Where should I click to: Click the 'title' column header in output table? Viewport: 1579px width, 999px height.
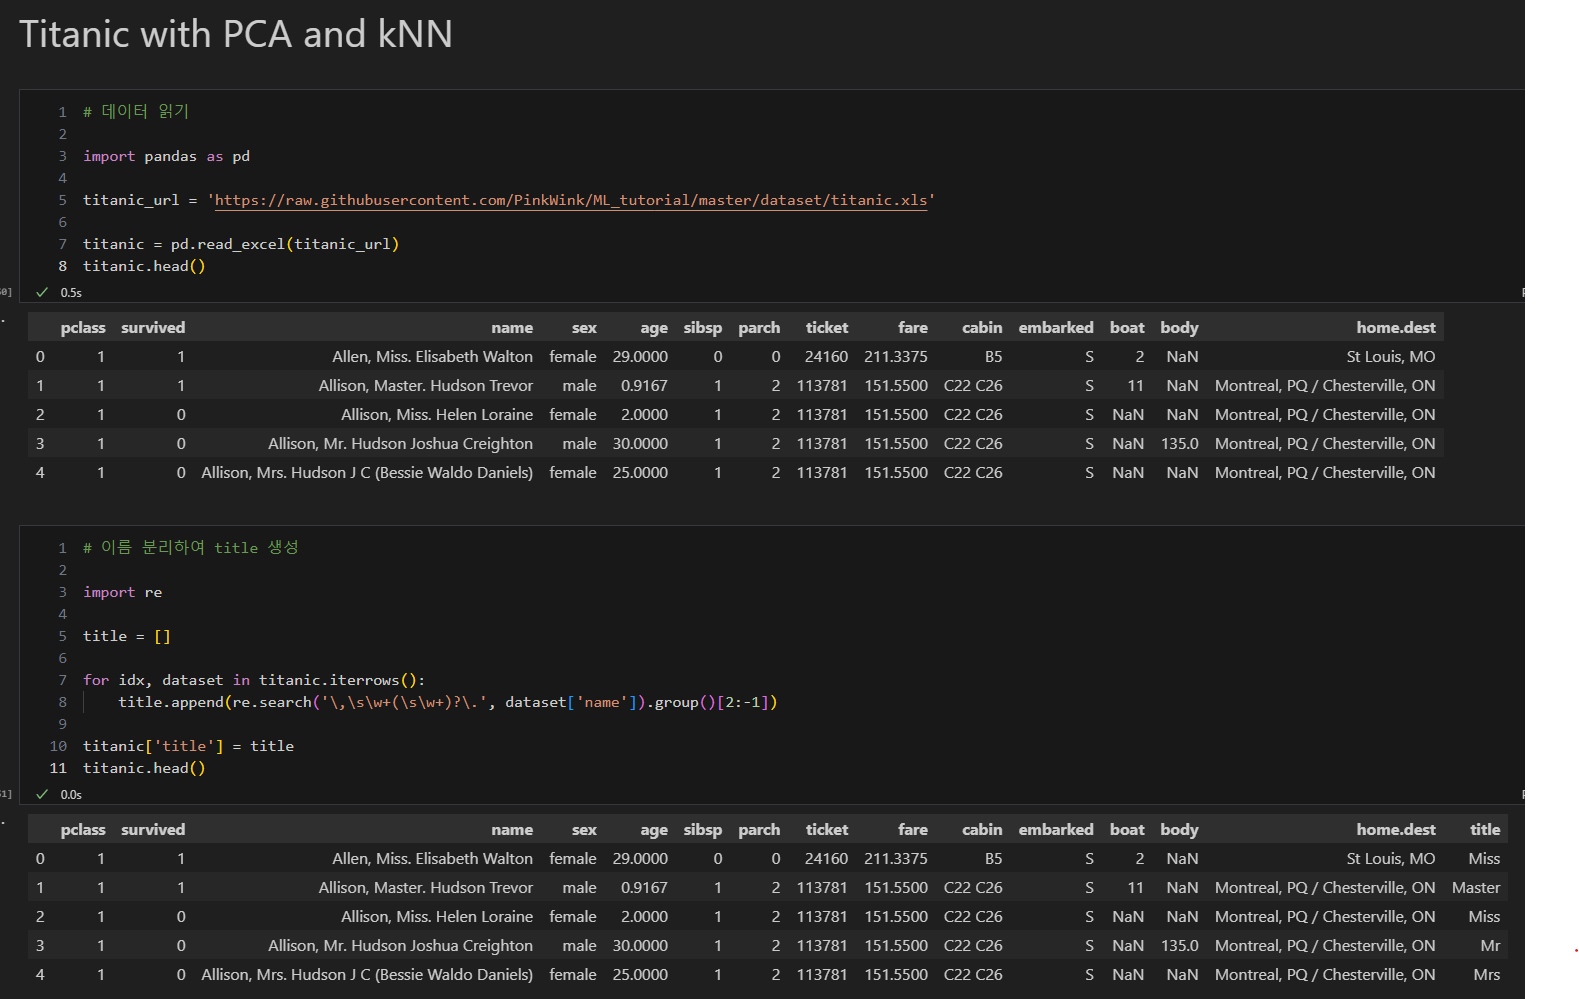1485,830
